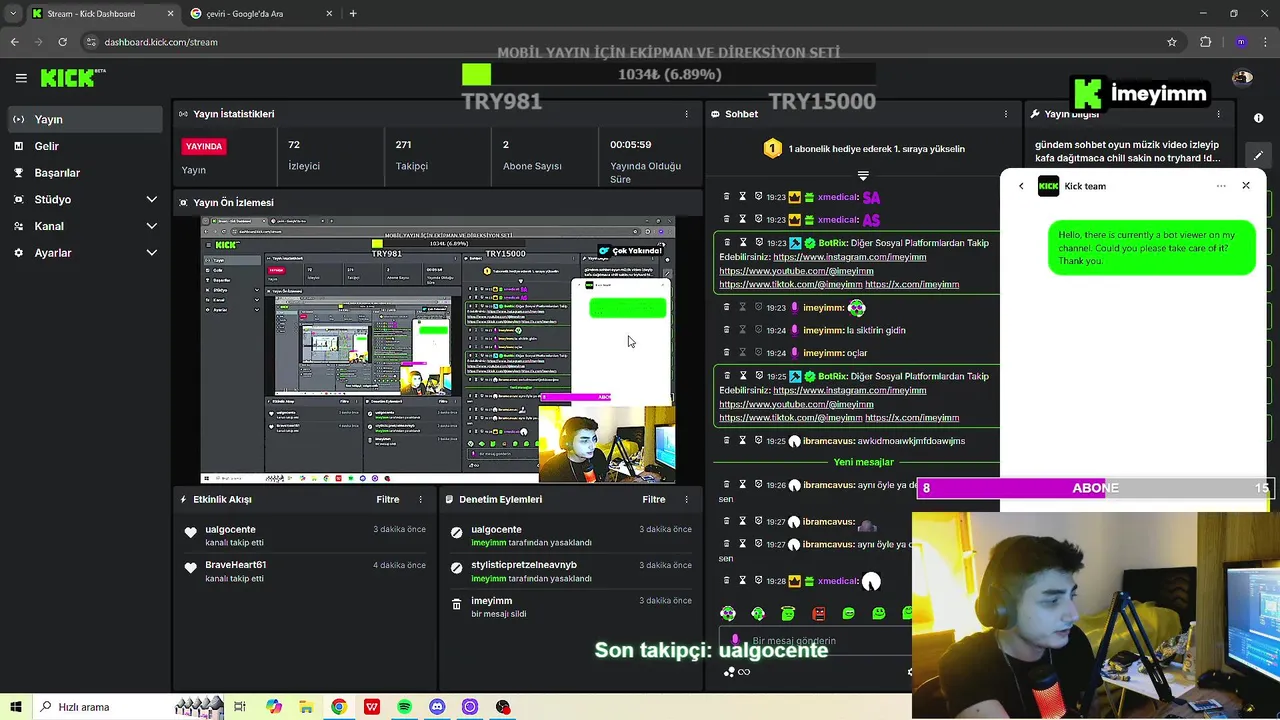Open WPS Office from the taskbar
This screenshot has height=720, width=1280.
pos(372,707)
